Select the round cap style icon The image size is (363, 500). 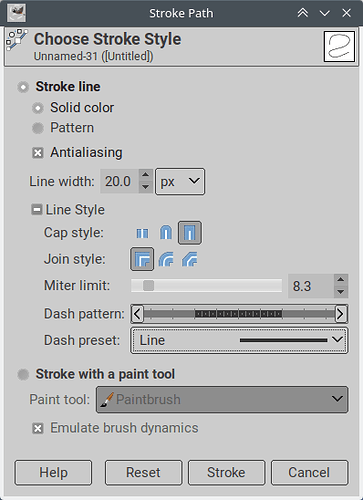click(166, 233)
